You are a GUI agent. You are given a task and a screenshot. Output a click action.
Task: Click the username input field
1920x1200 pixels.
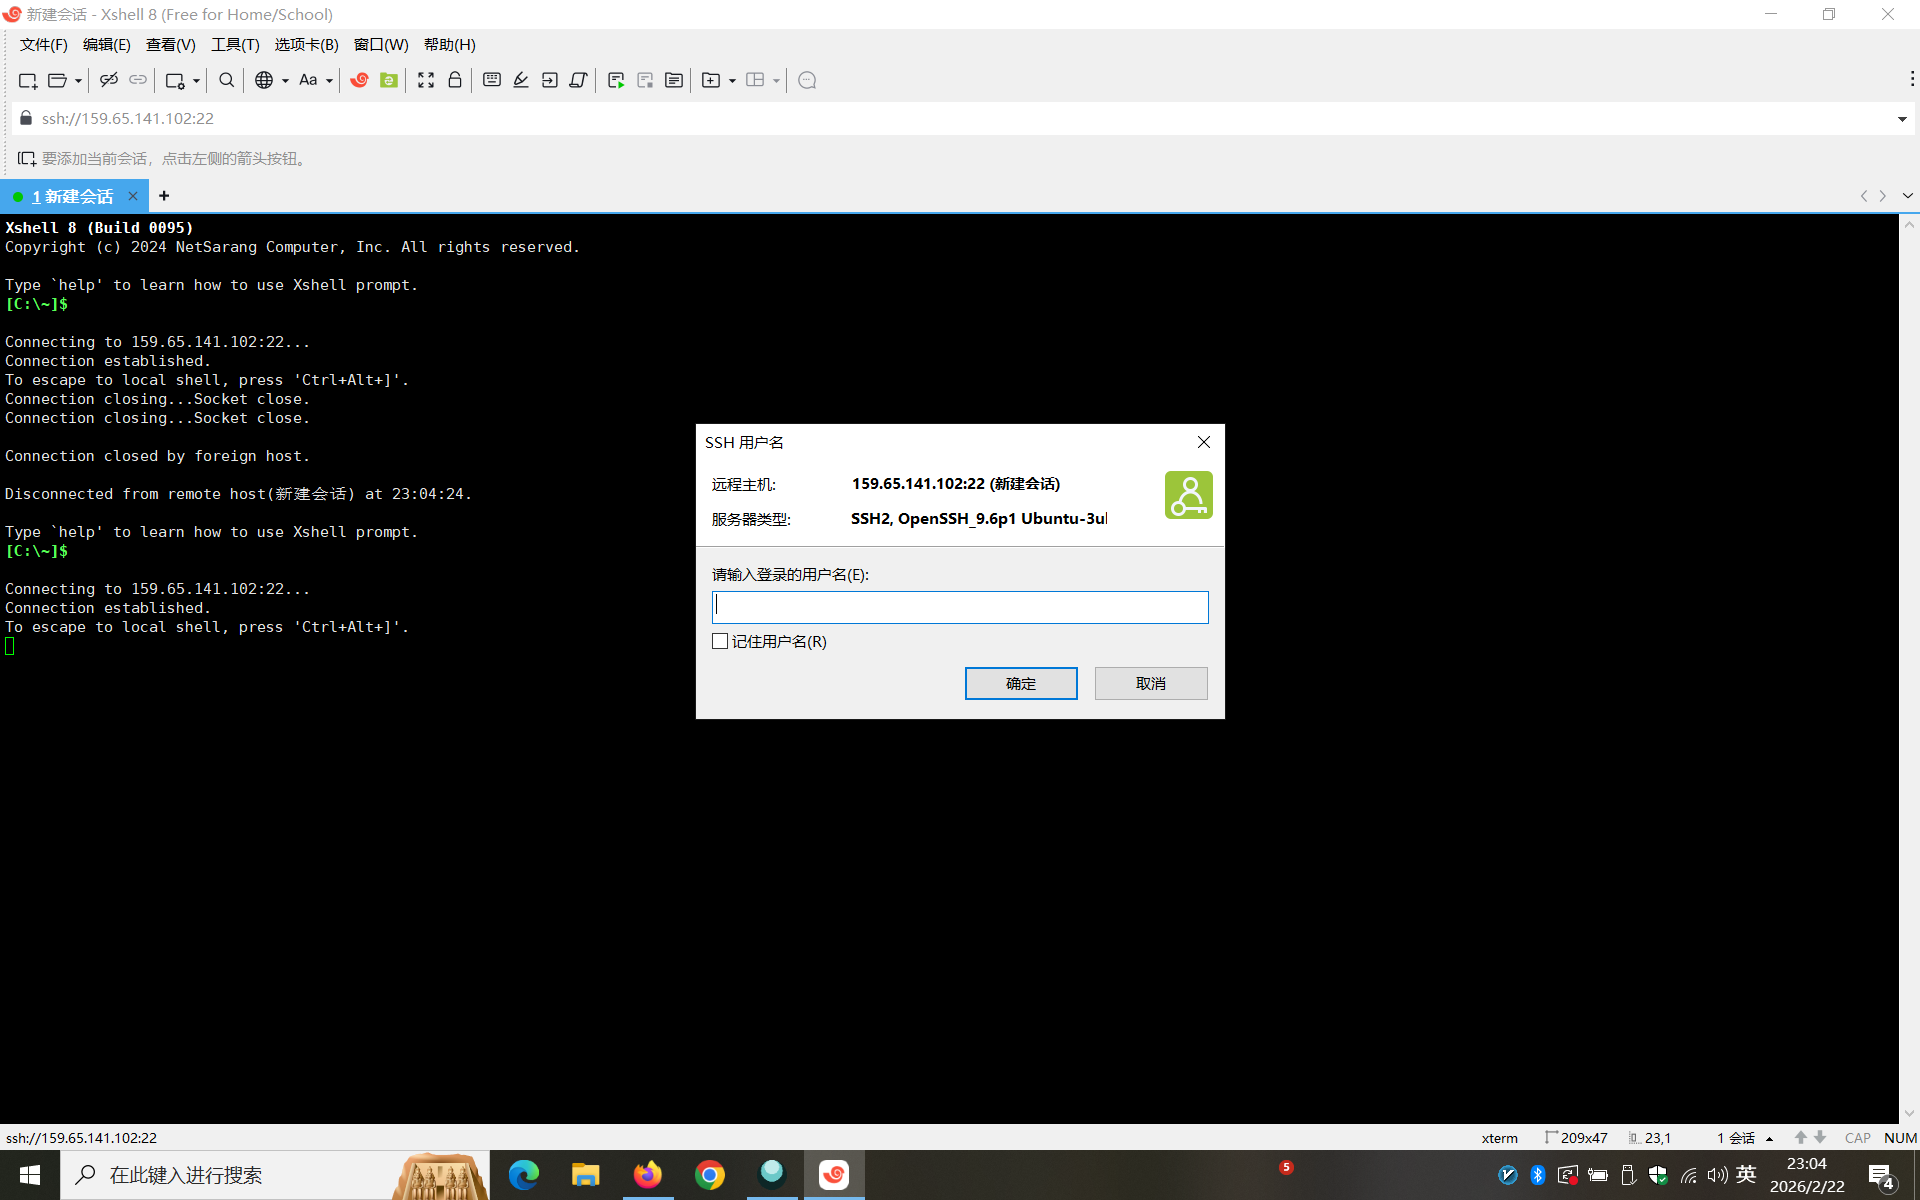point(959,607)
